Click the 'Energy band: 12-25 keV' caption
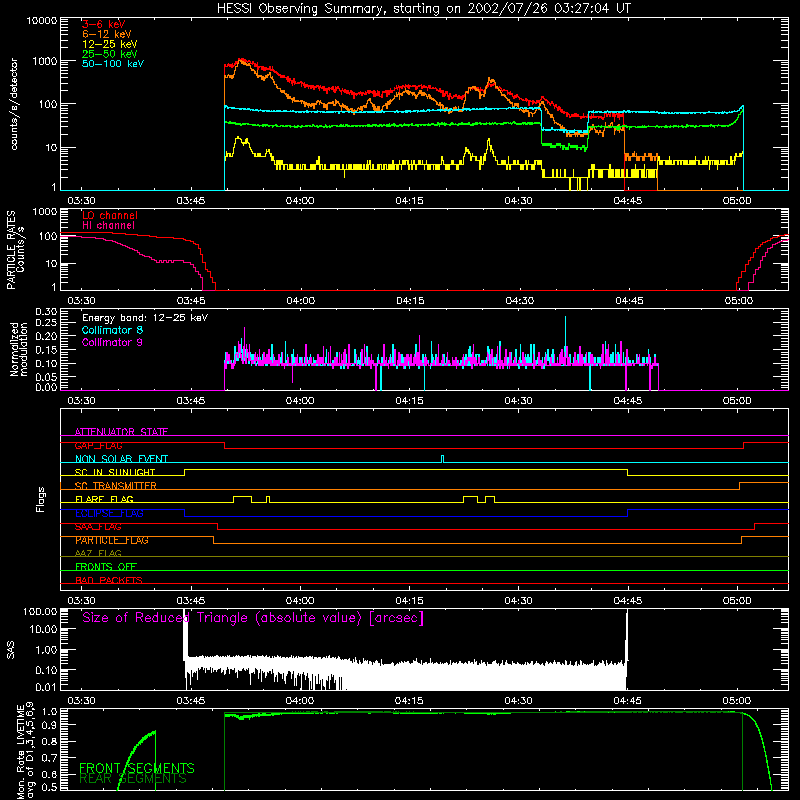Image resolution: width=800 pixels, height=800 pixels. (x=145, y=318)
